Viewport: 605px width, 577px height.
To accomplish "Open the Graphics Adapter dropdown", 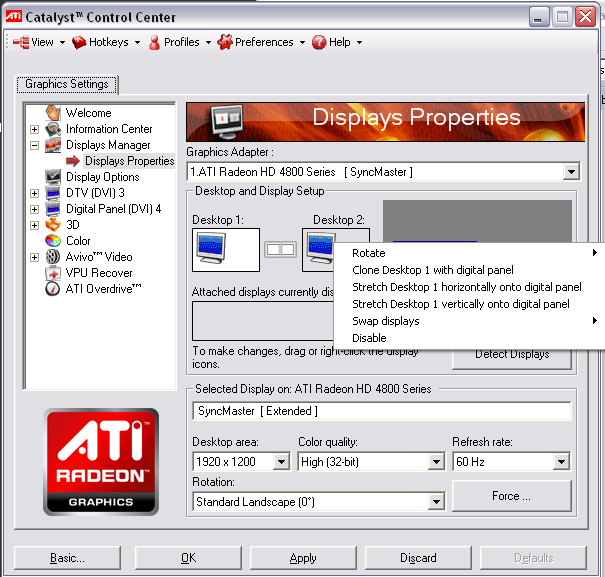I will click(x=571, y=172).
